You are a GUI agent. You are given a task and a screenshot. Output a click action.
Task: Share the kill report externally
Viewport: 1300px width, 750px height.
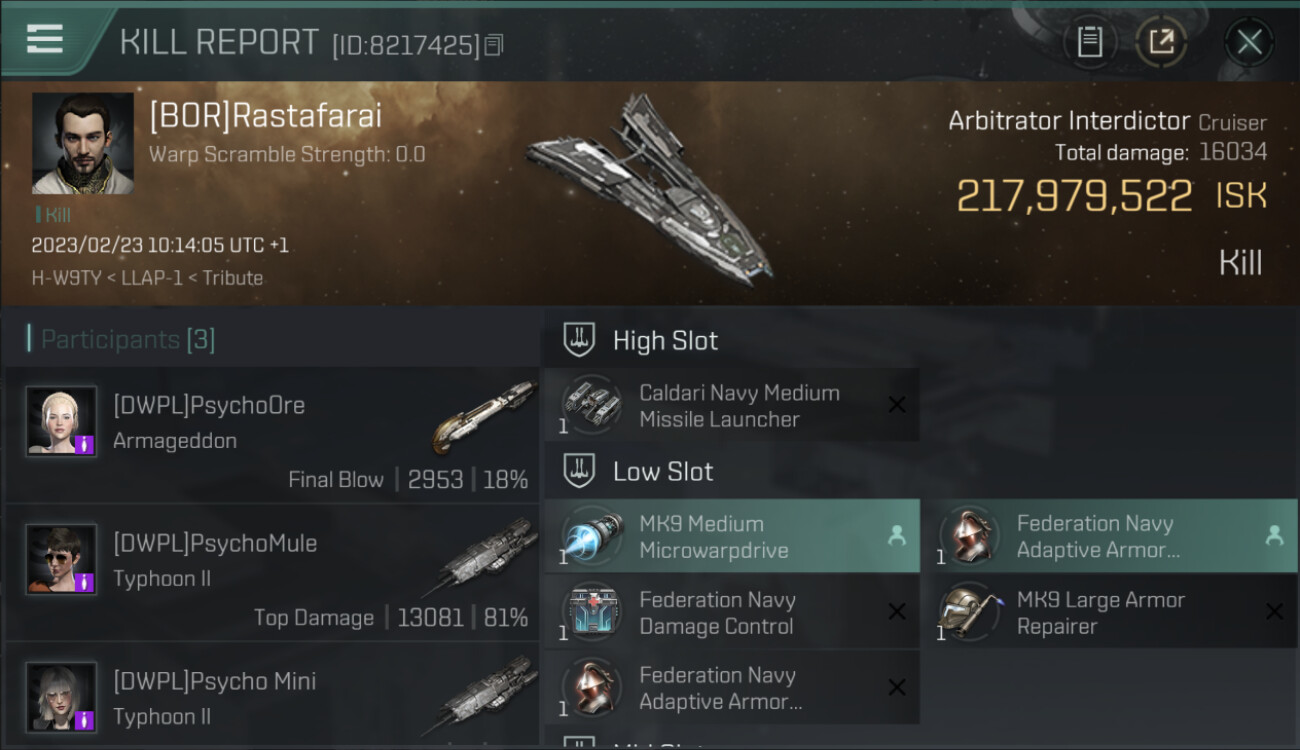click(x=1161, y=42)
